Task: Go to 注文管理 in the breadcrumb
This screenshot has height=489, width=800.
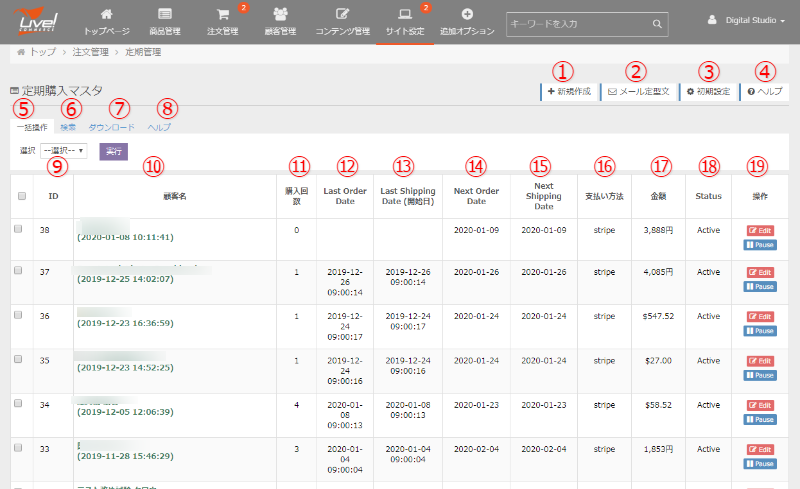Action: [90, 51]
